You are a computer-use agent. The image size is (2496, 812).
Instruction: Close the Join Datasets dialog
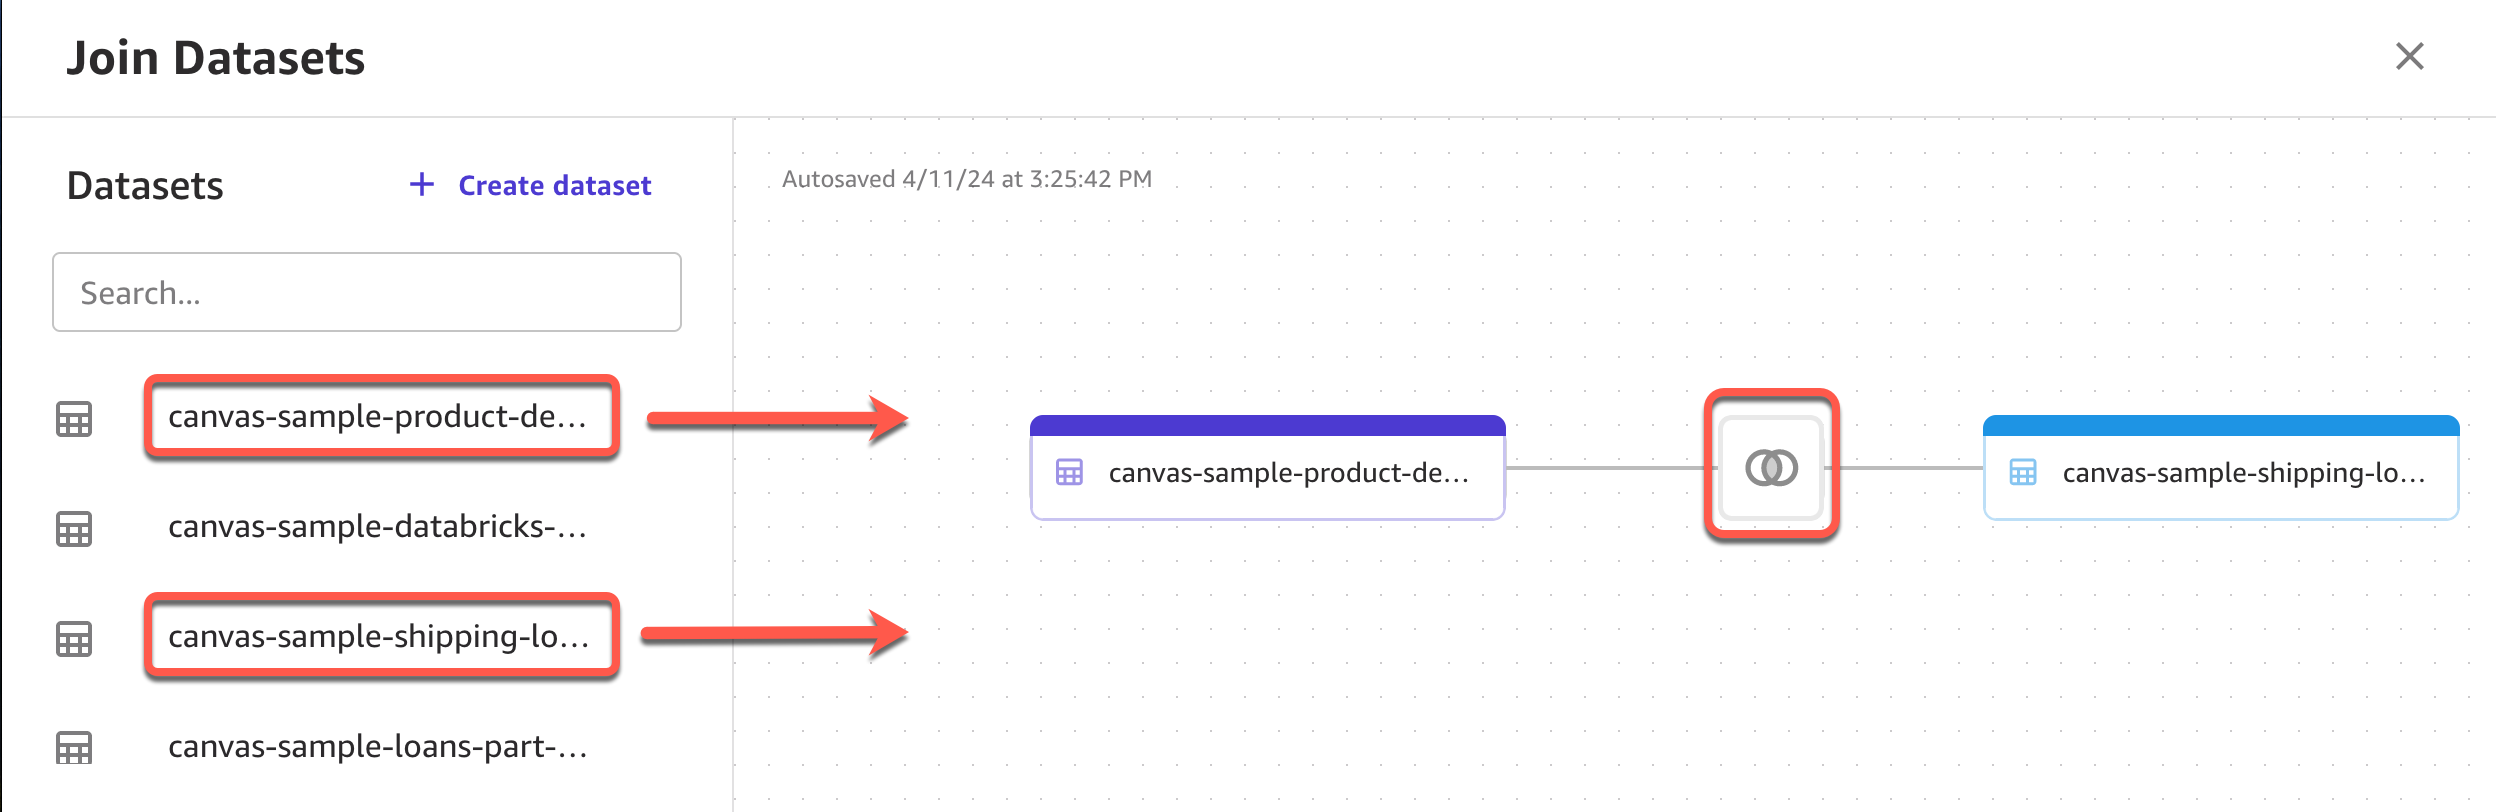2410,56
